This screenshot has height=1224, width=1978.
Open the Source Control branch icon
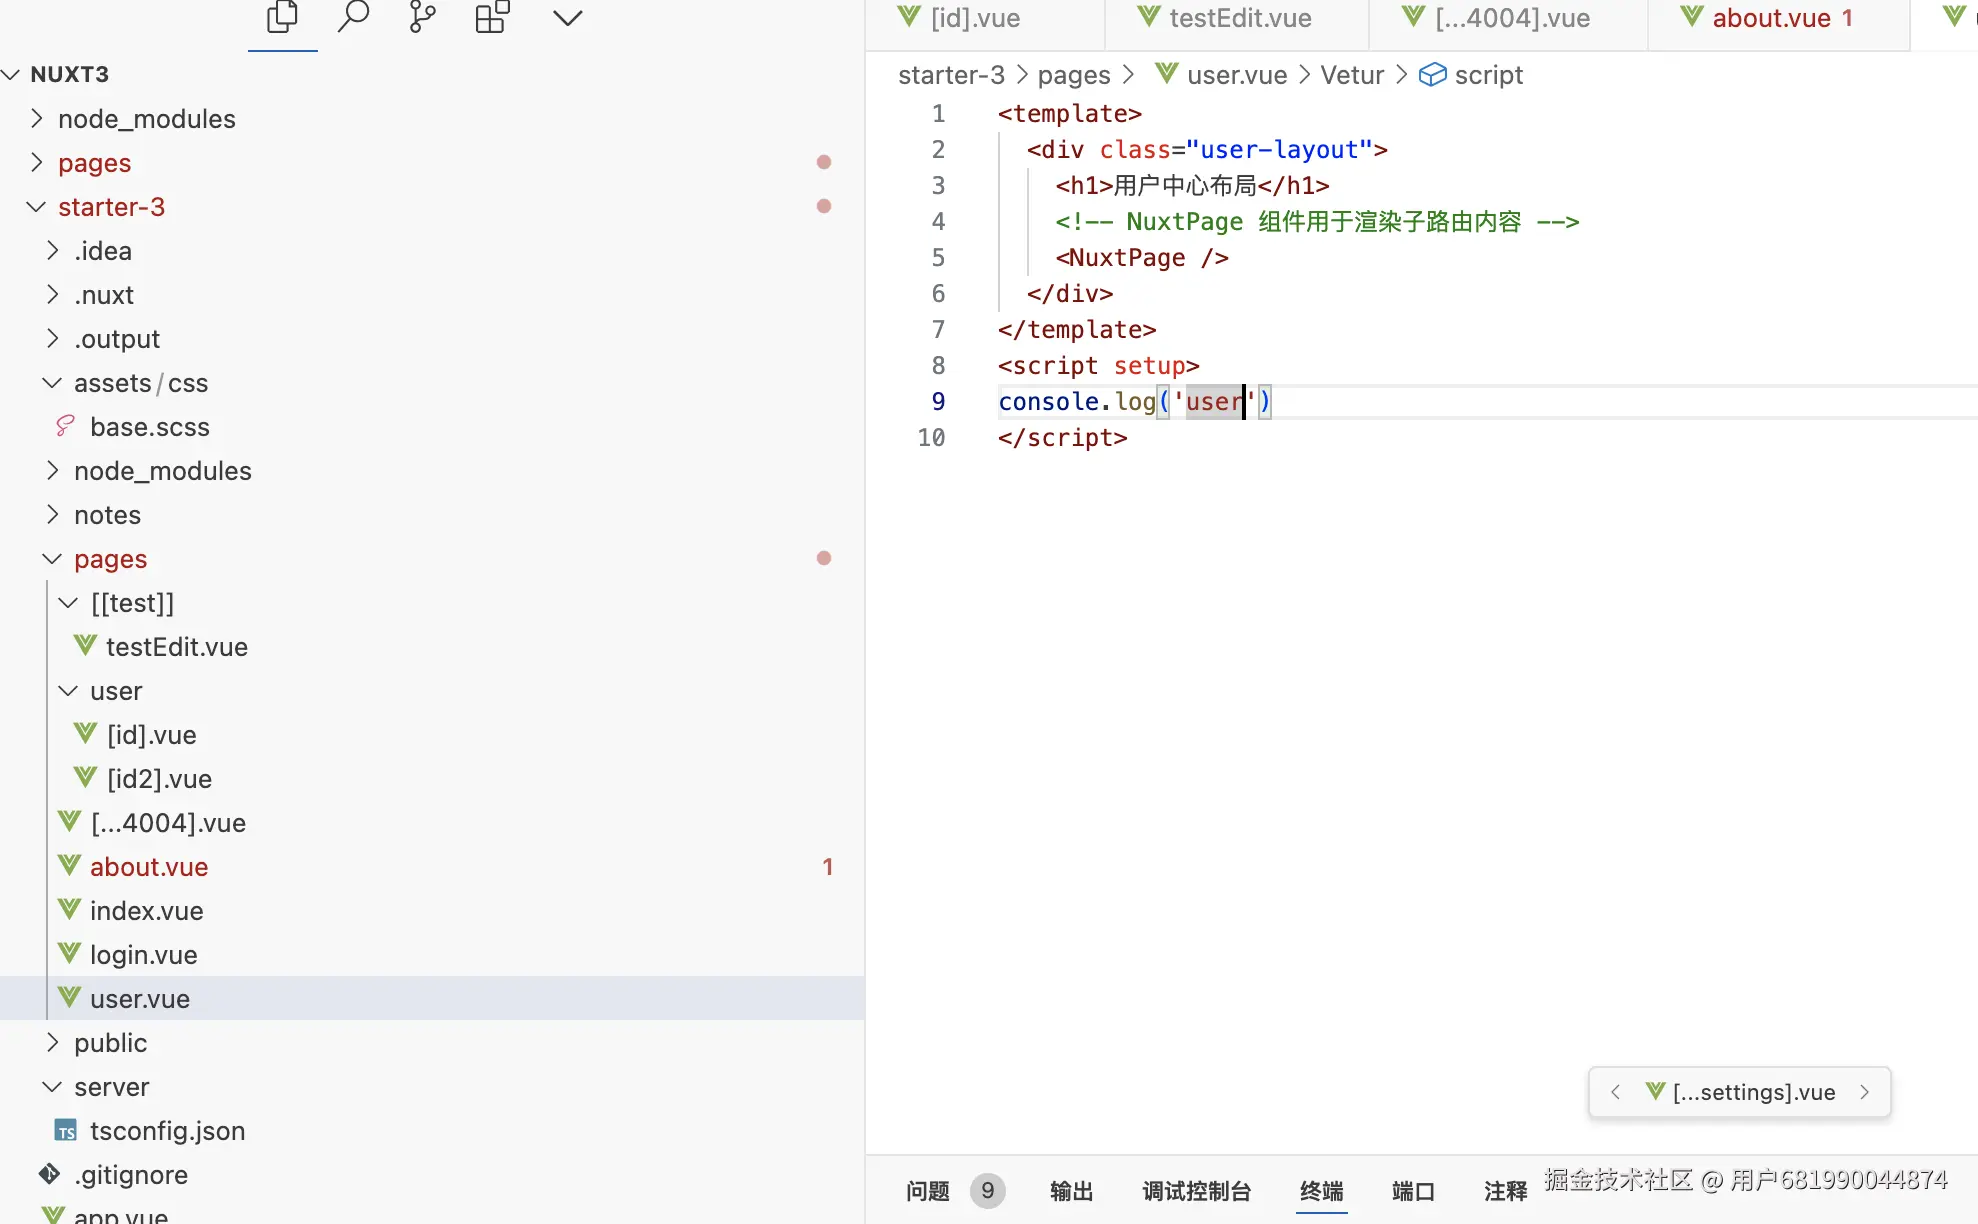point(422,17)
